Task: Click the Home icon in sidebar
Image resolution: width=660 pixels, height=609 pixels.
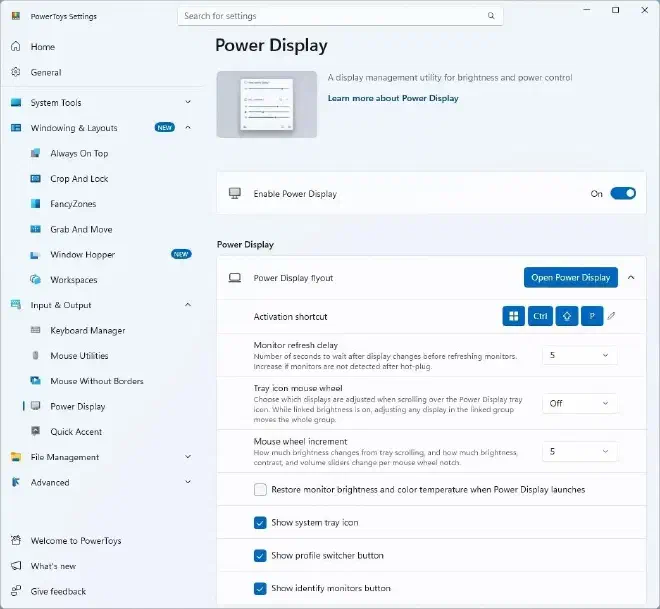Action: point(16,46)
